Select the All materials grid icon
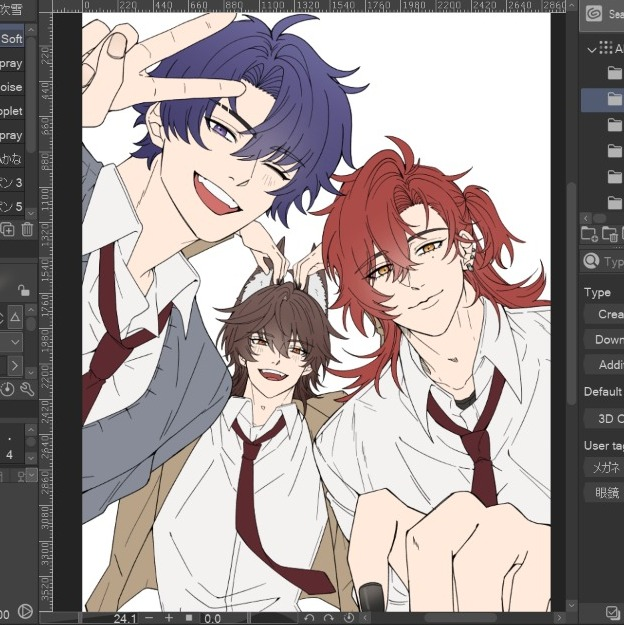This screenshot has height=625, width=624. [x=606, y=48]
